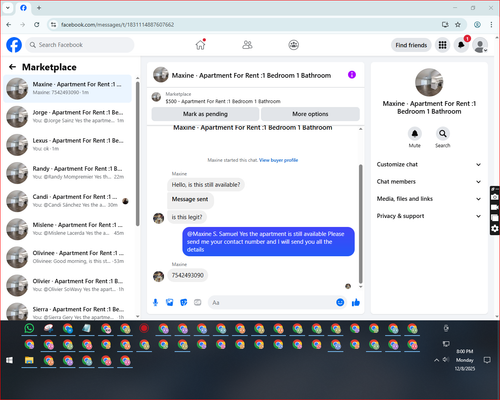Click the conversation list scrollbar
Viewport: 500px width, 400px height.
(x=138, y=153)
